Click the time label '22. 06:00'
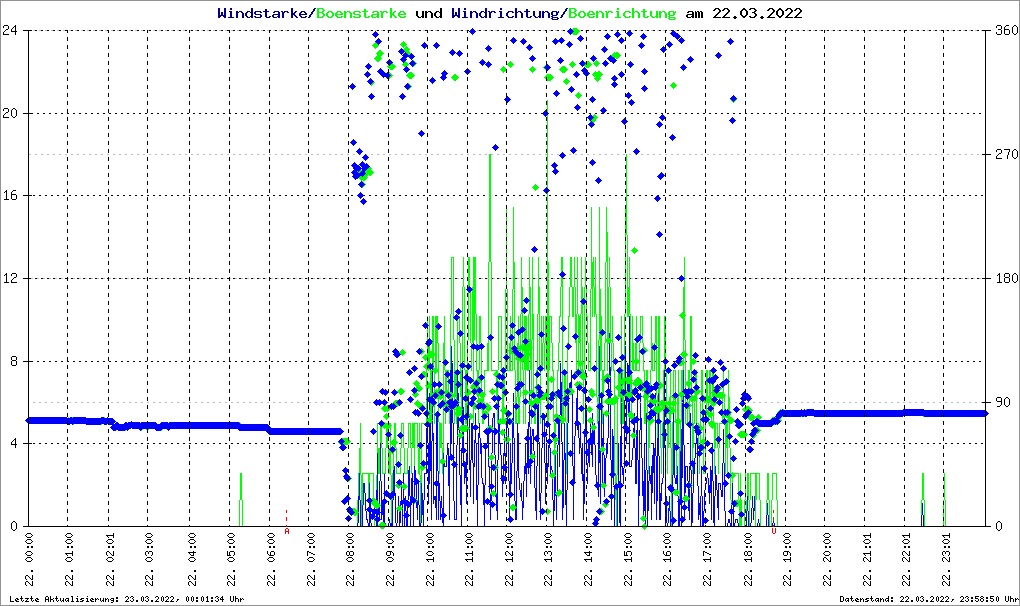The width and height of the screenshot is (1020, 606). pyautogui.click(x=271, y=560)
